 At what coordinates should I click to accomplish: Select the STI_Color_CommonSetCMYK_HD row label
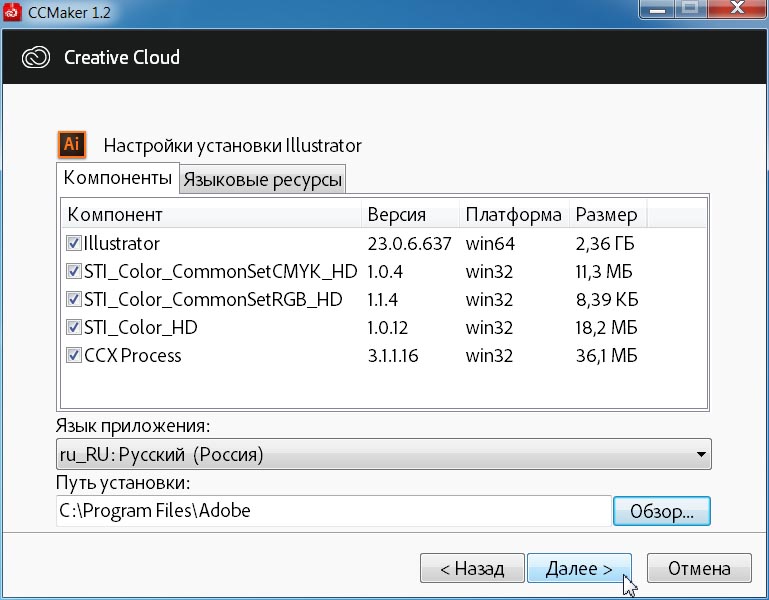tap(221, 271)
